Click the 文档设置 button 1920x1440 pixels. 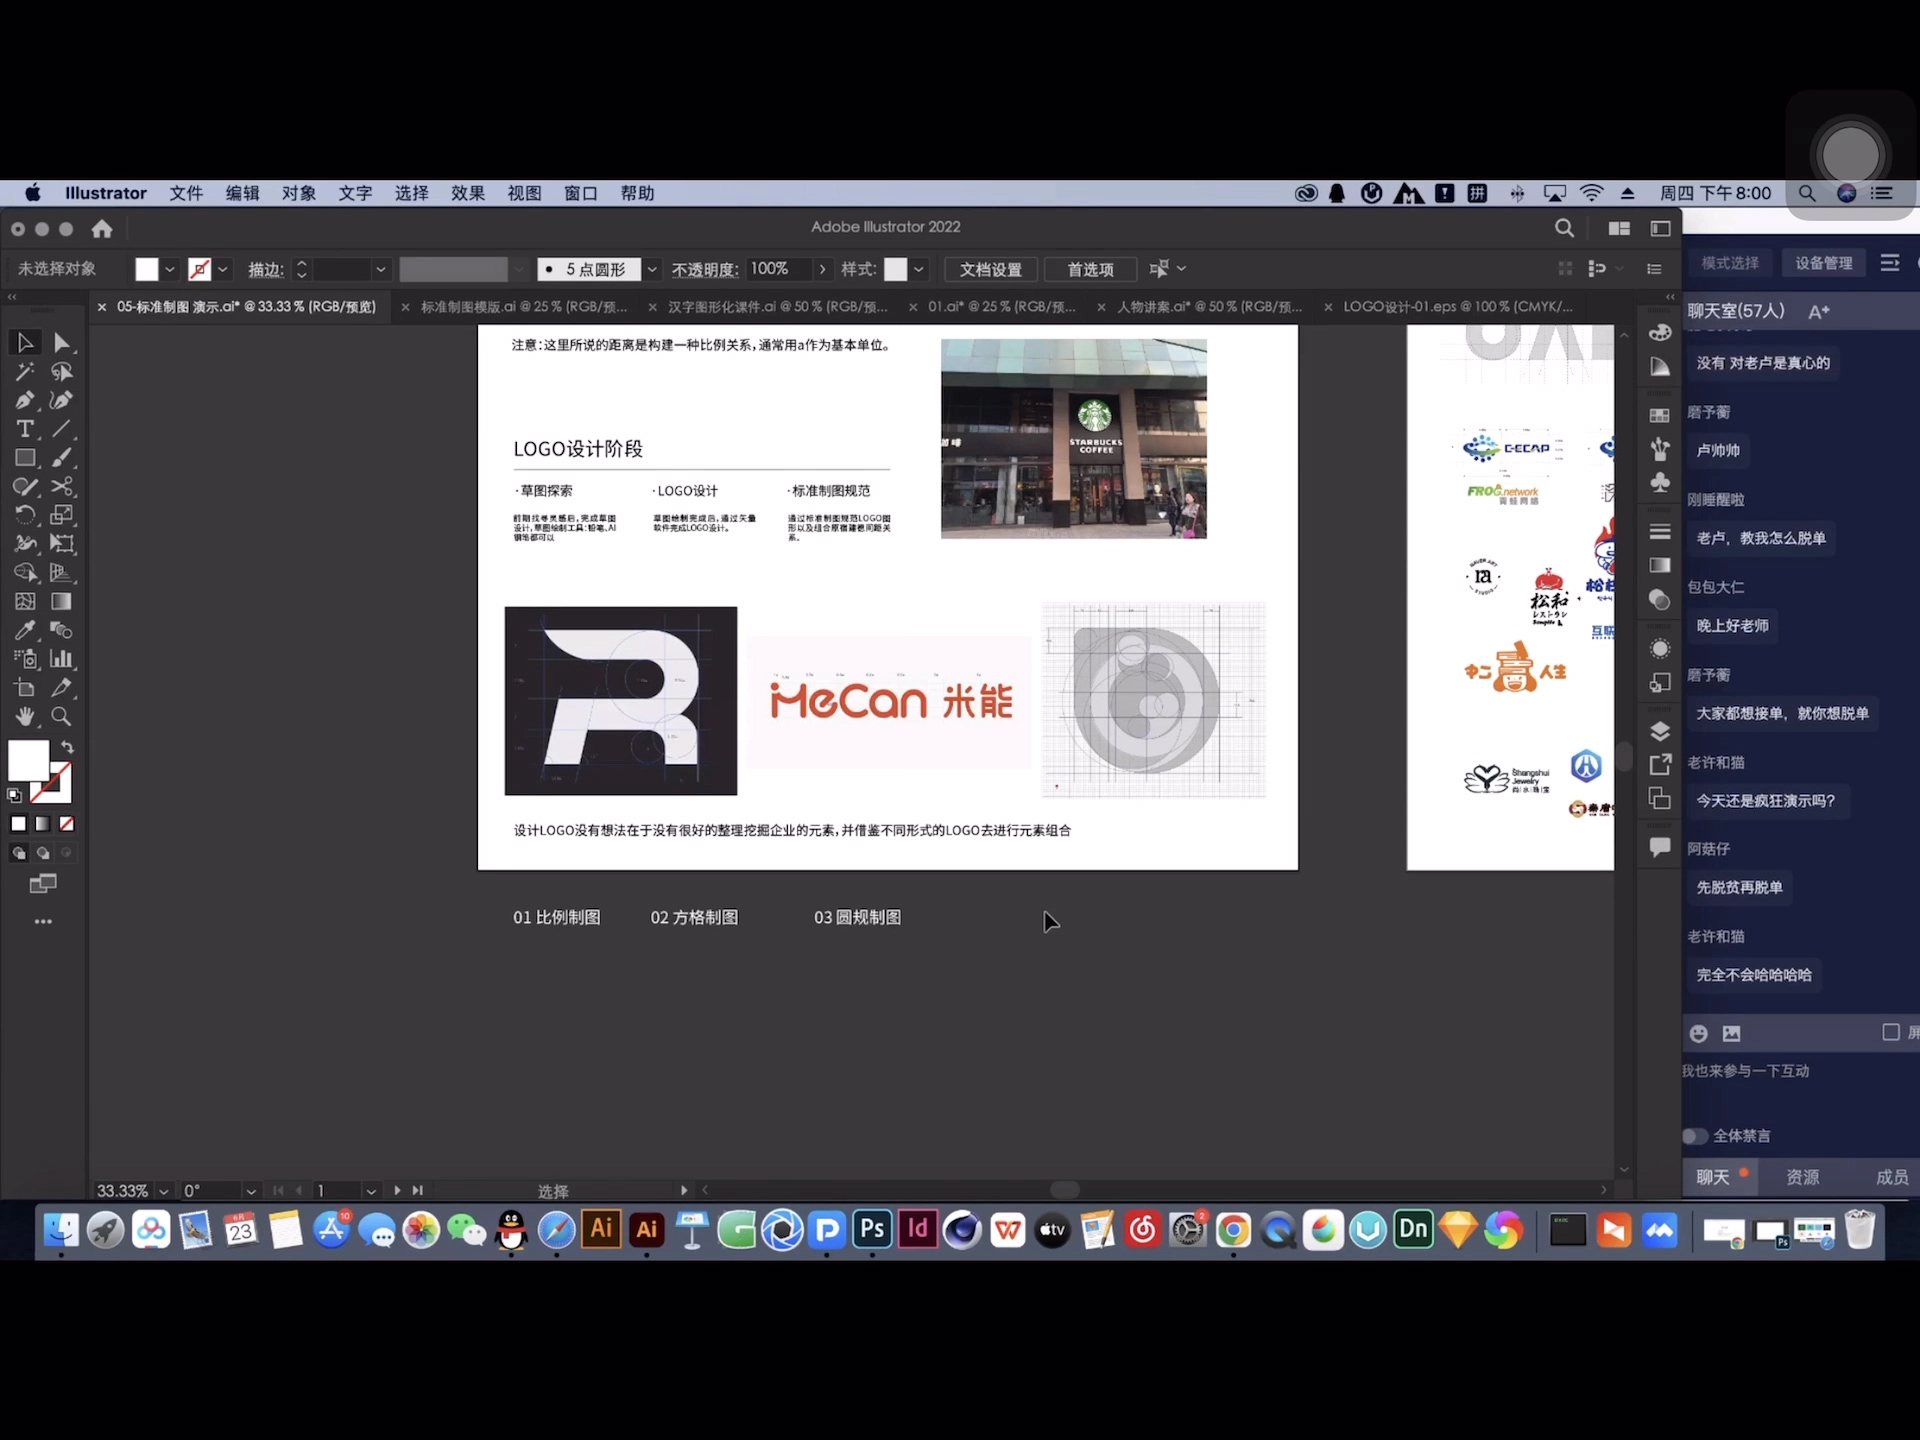pos(990,269)
